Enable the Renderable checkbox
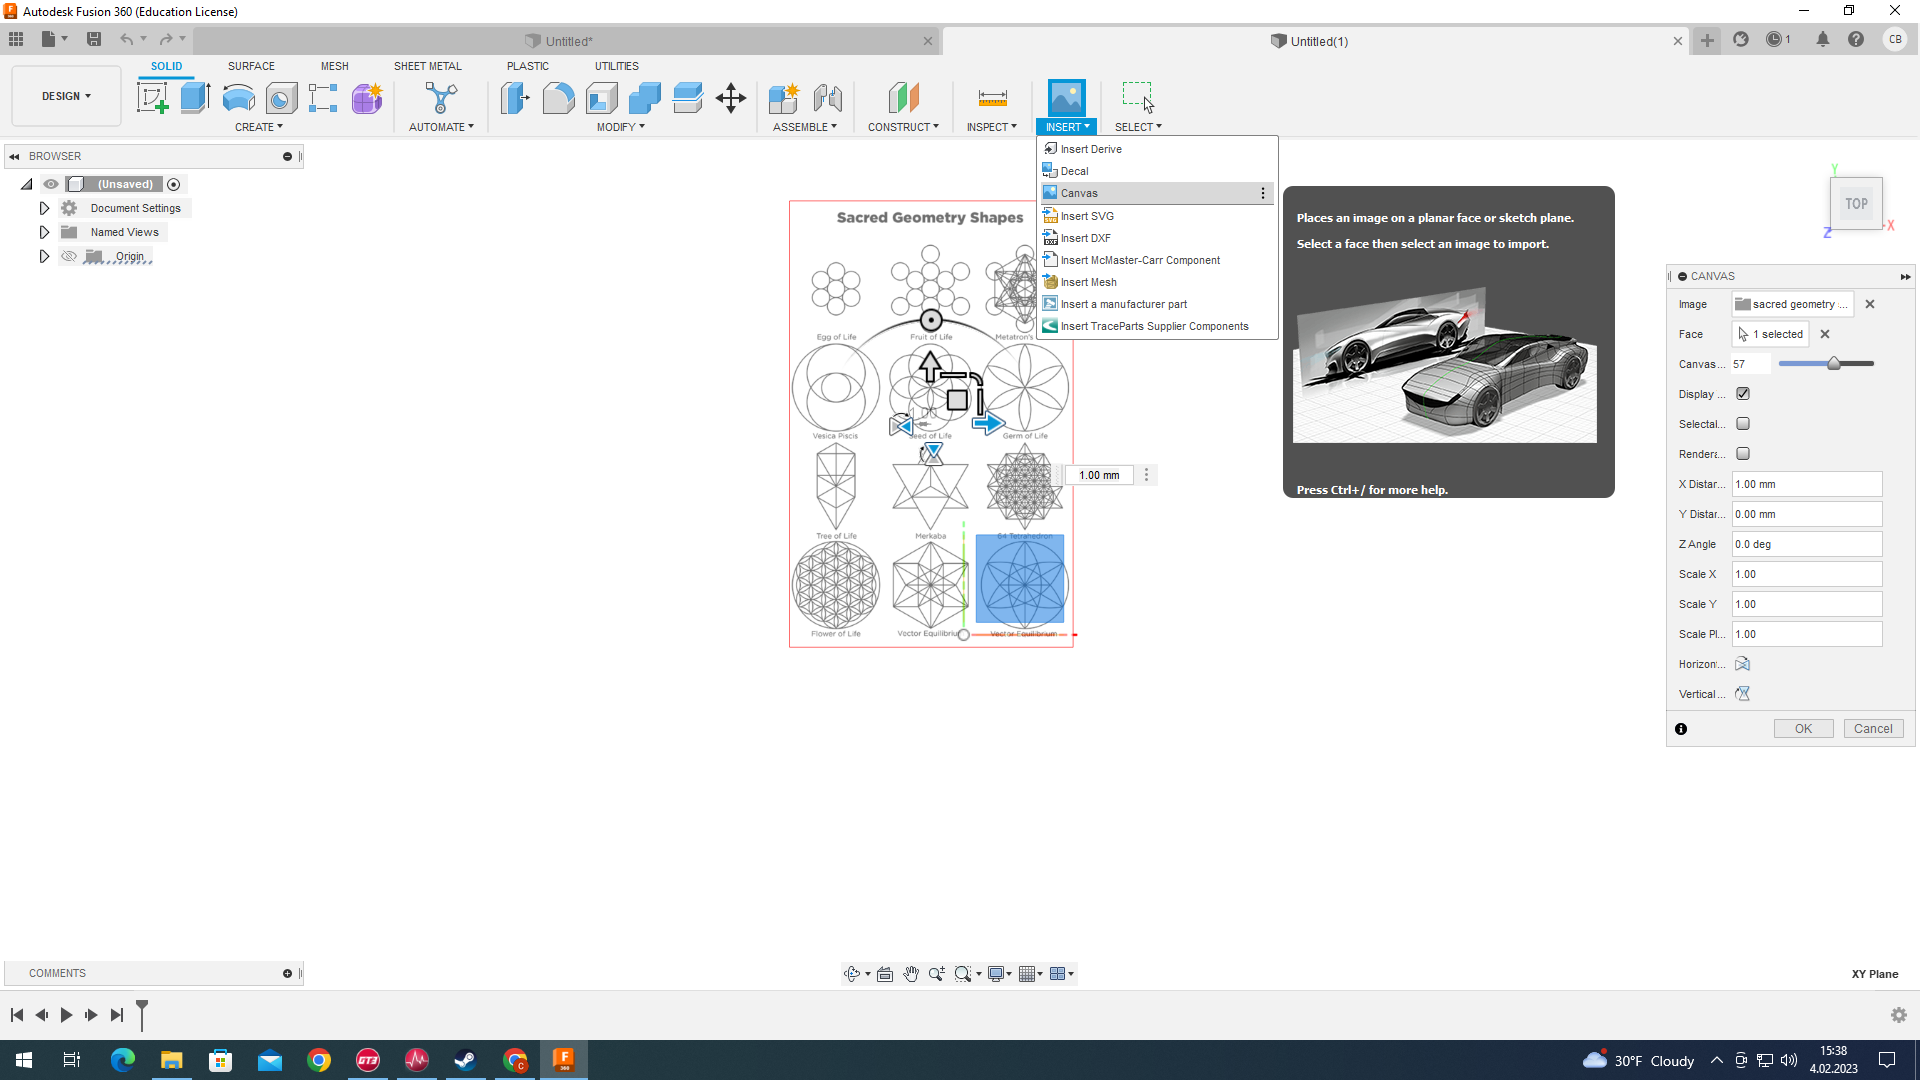 pyautogui.click(x=1743, y=454)
